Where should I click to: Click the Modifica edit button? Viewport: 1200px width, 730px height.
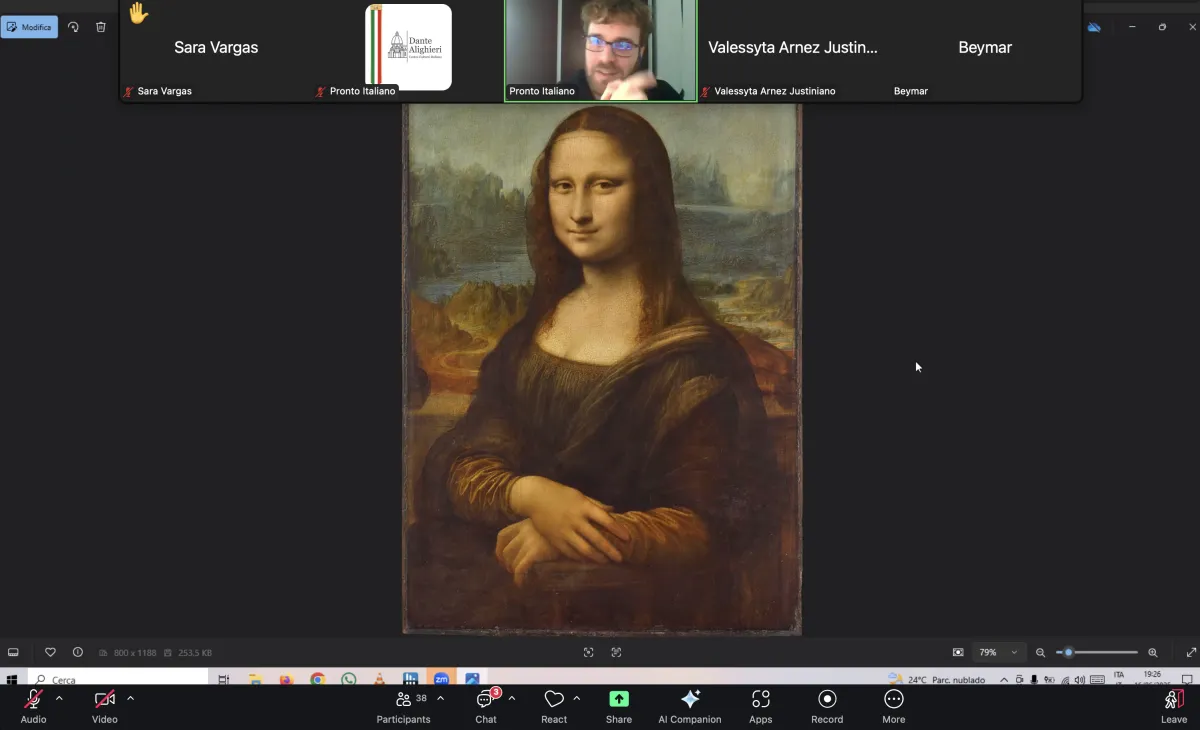pos(30,27)
